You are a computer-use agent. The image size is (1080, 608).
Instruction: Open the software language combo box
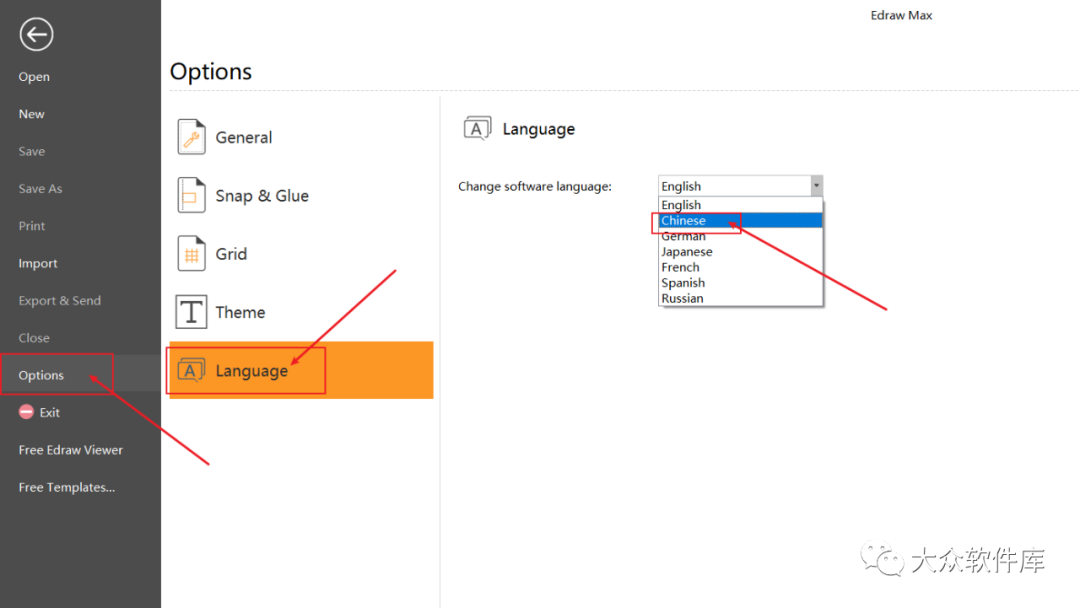pyautogui.click(x=740, y=186)
